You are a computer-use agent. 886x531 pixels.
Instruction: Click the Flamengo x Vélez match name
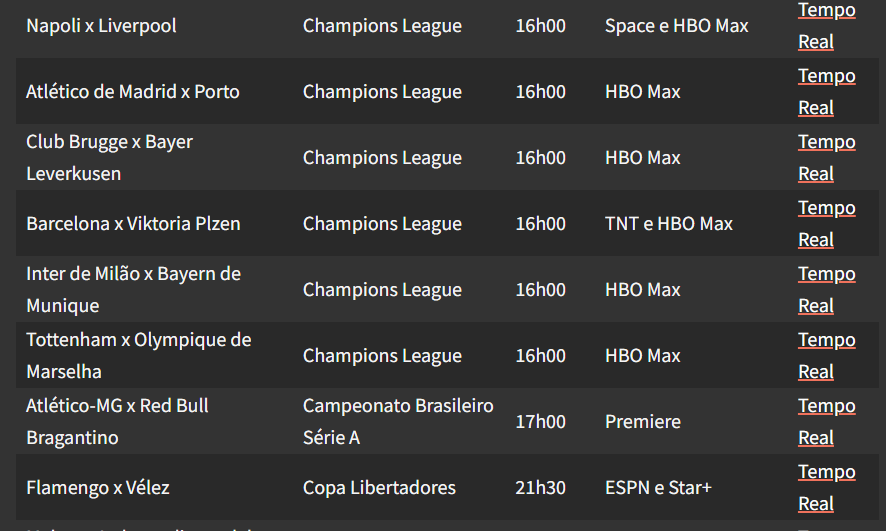[x=98, y=488]
